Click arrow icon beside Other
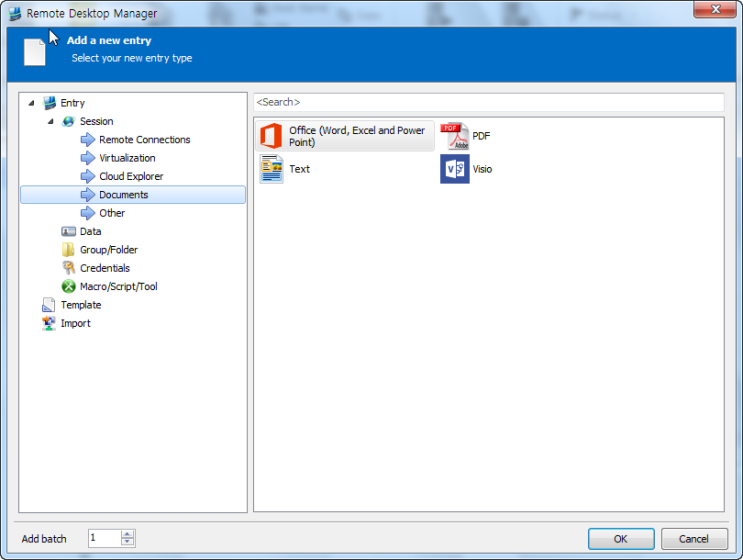The width and height of the screenshot is (743, 560). coord(88,213)
